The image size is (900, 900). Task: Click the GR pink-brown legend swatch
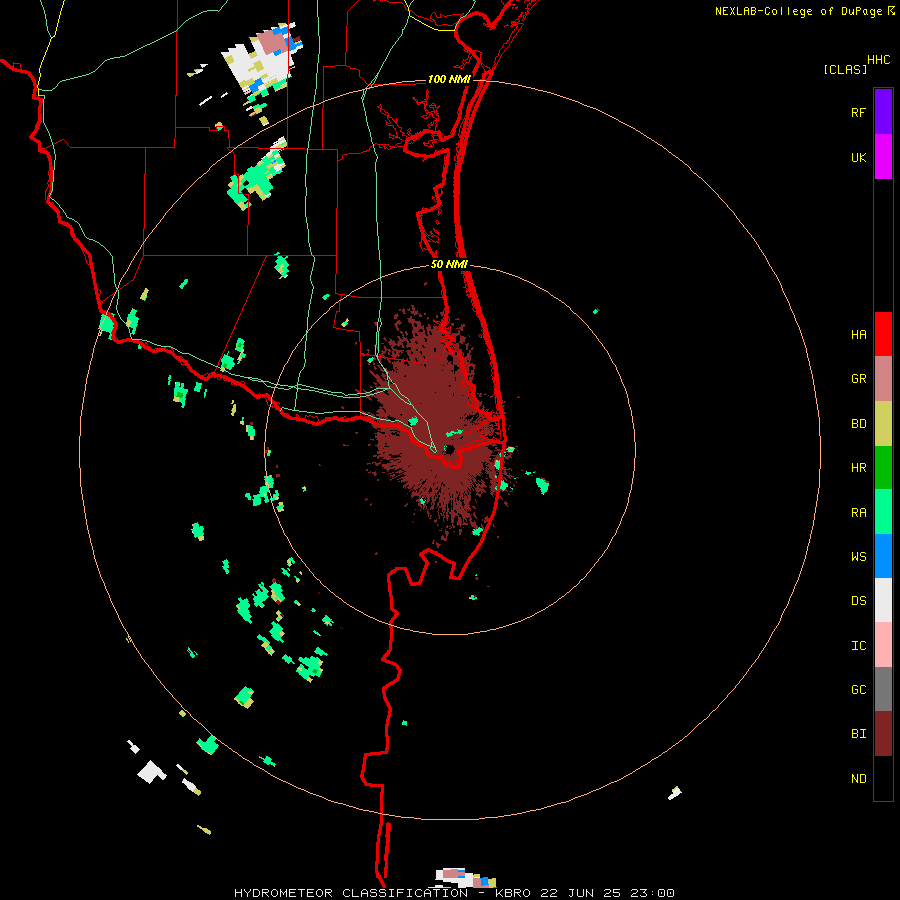(883, 379)
